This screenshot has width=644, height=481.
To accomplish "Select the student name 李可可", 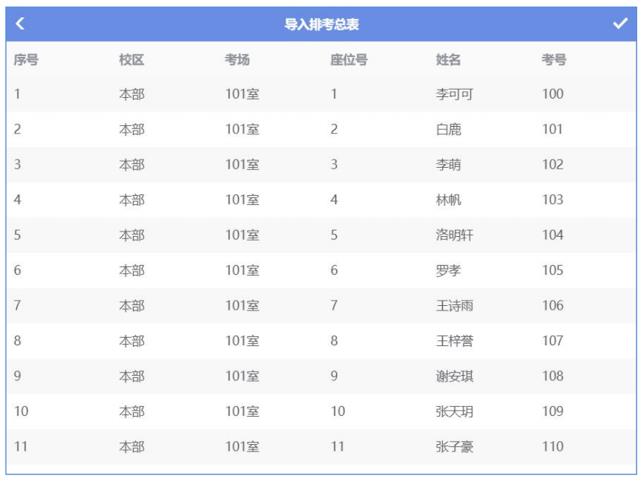I will (x=454, y=95).
